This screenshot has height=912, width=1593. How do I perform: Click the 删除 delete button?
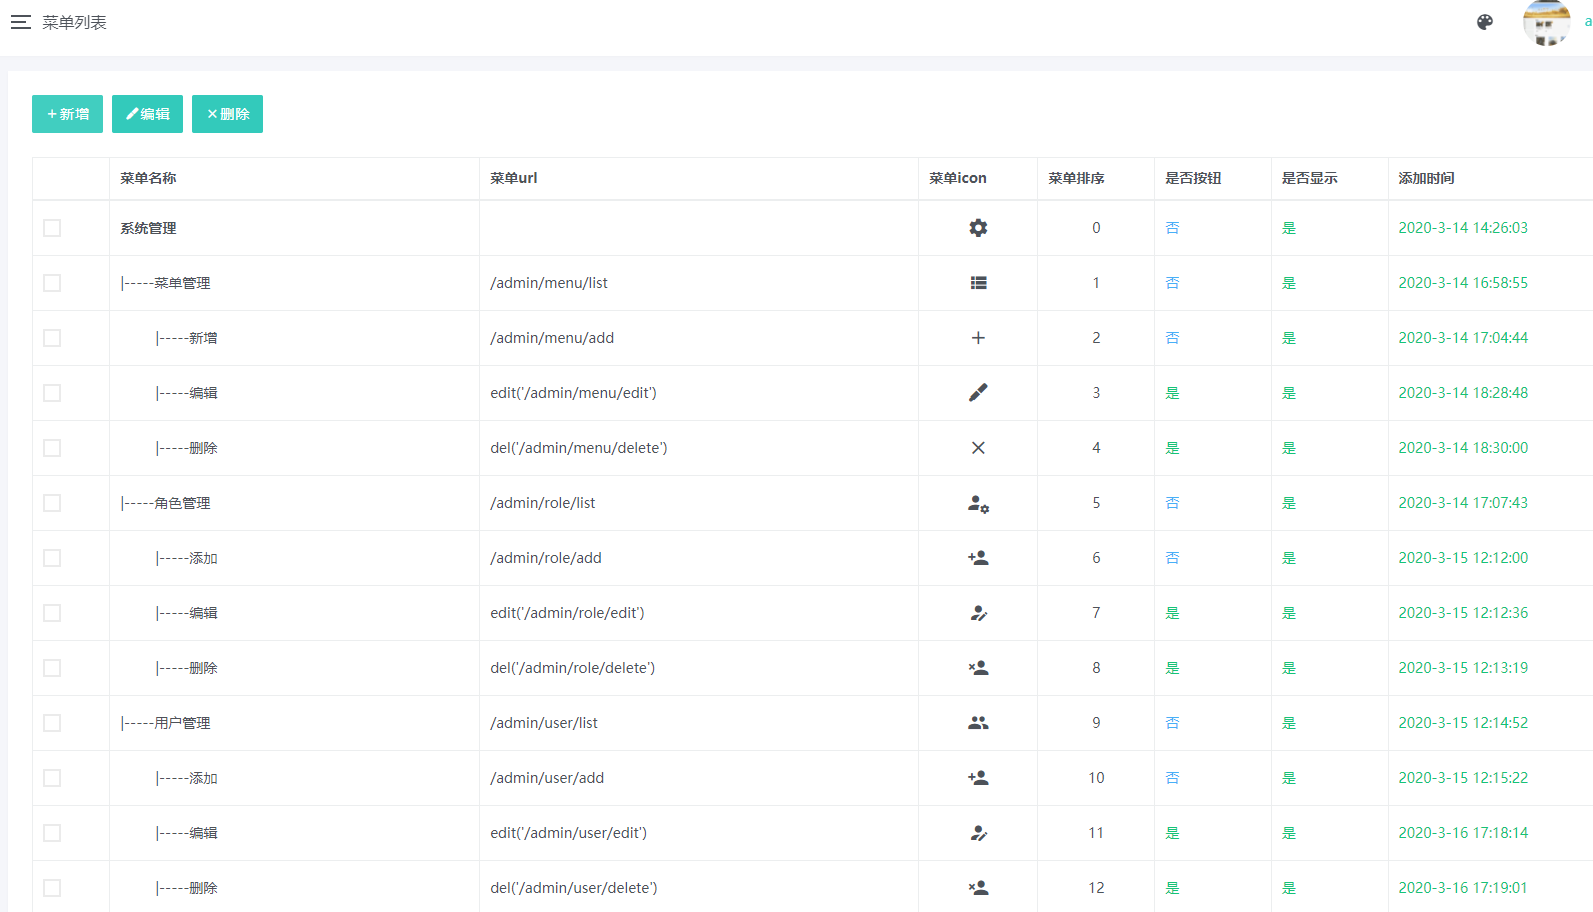point(227,114)
